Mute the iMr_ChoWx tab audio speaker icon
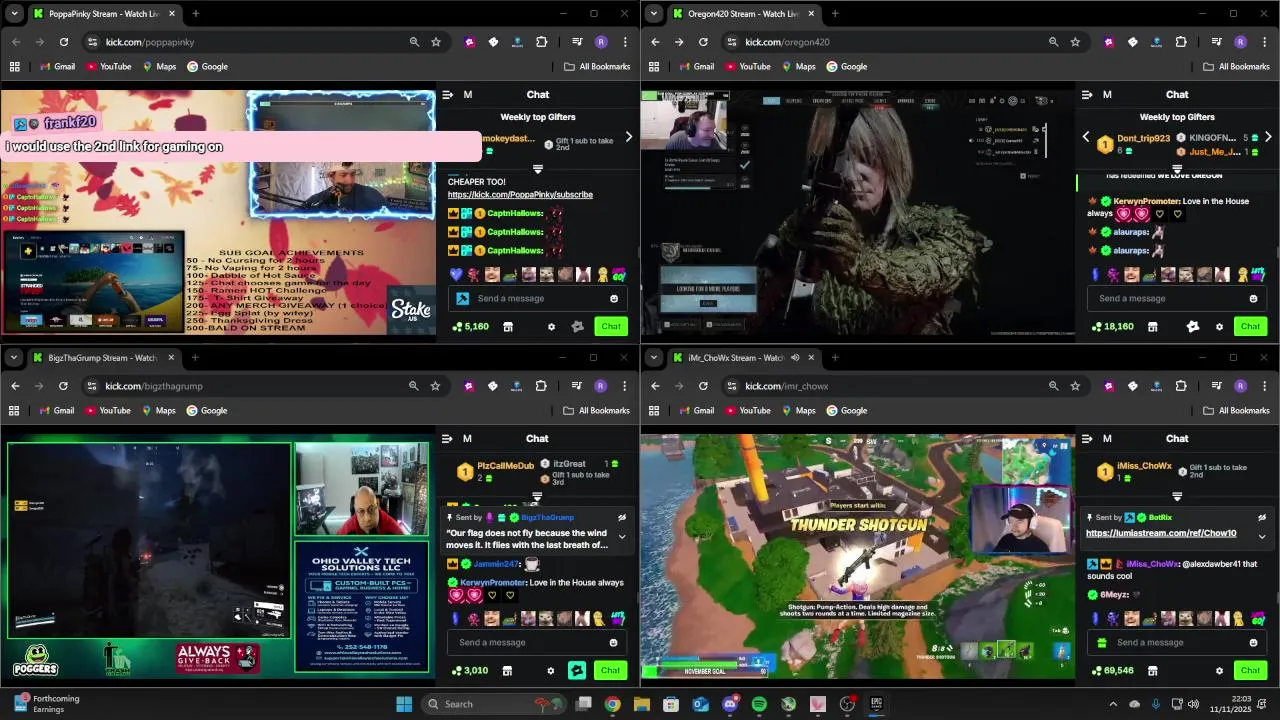Viewport: 1280px width, 720px height. point(795,357)
